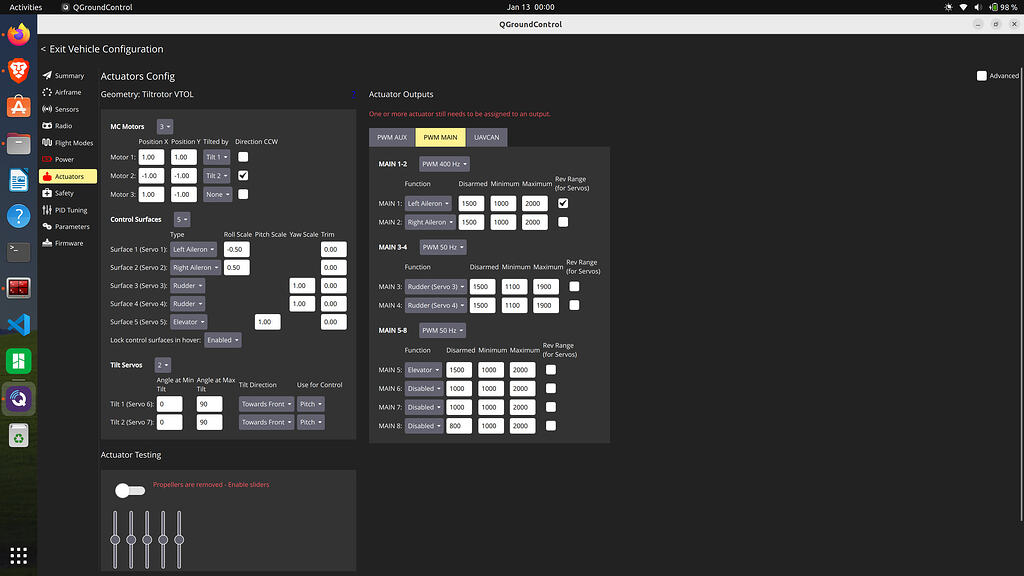Check Rev Range for MAIN 5

pos(551,370)
